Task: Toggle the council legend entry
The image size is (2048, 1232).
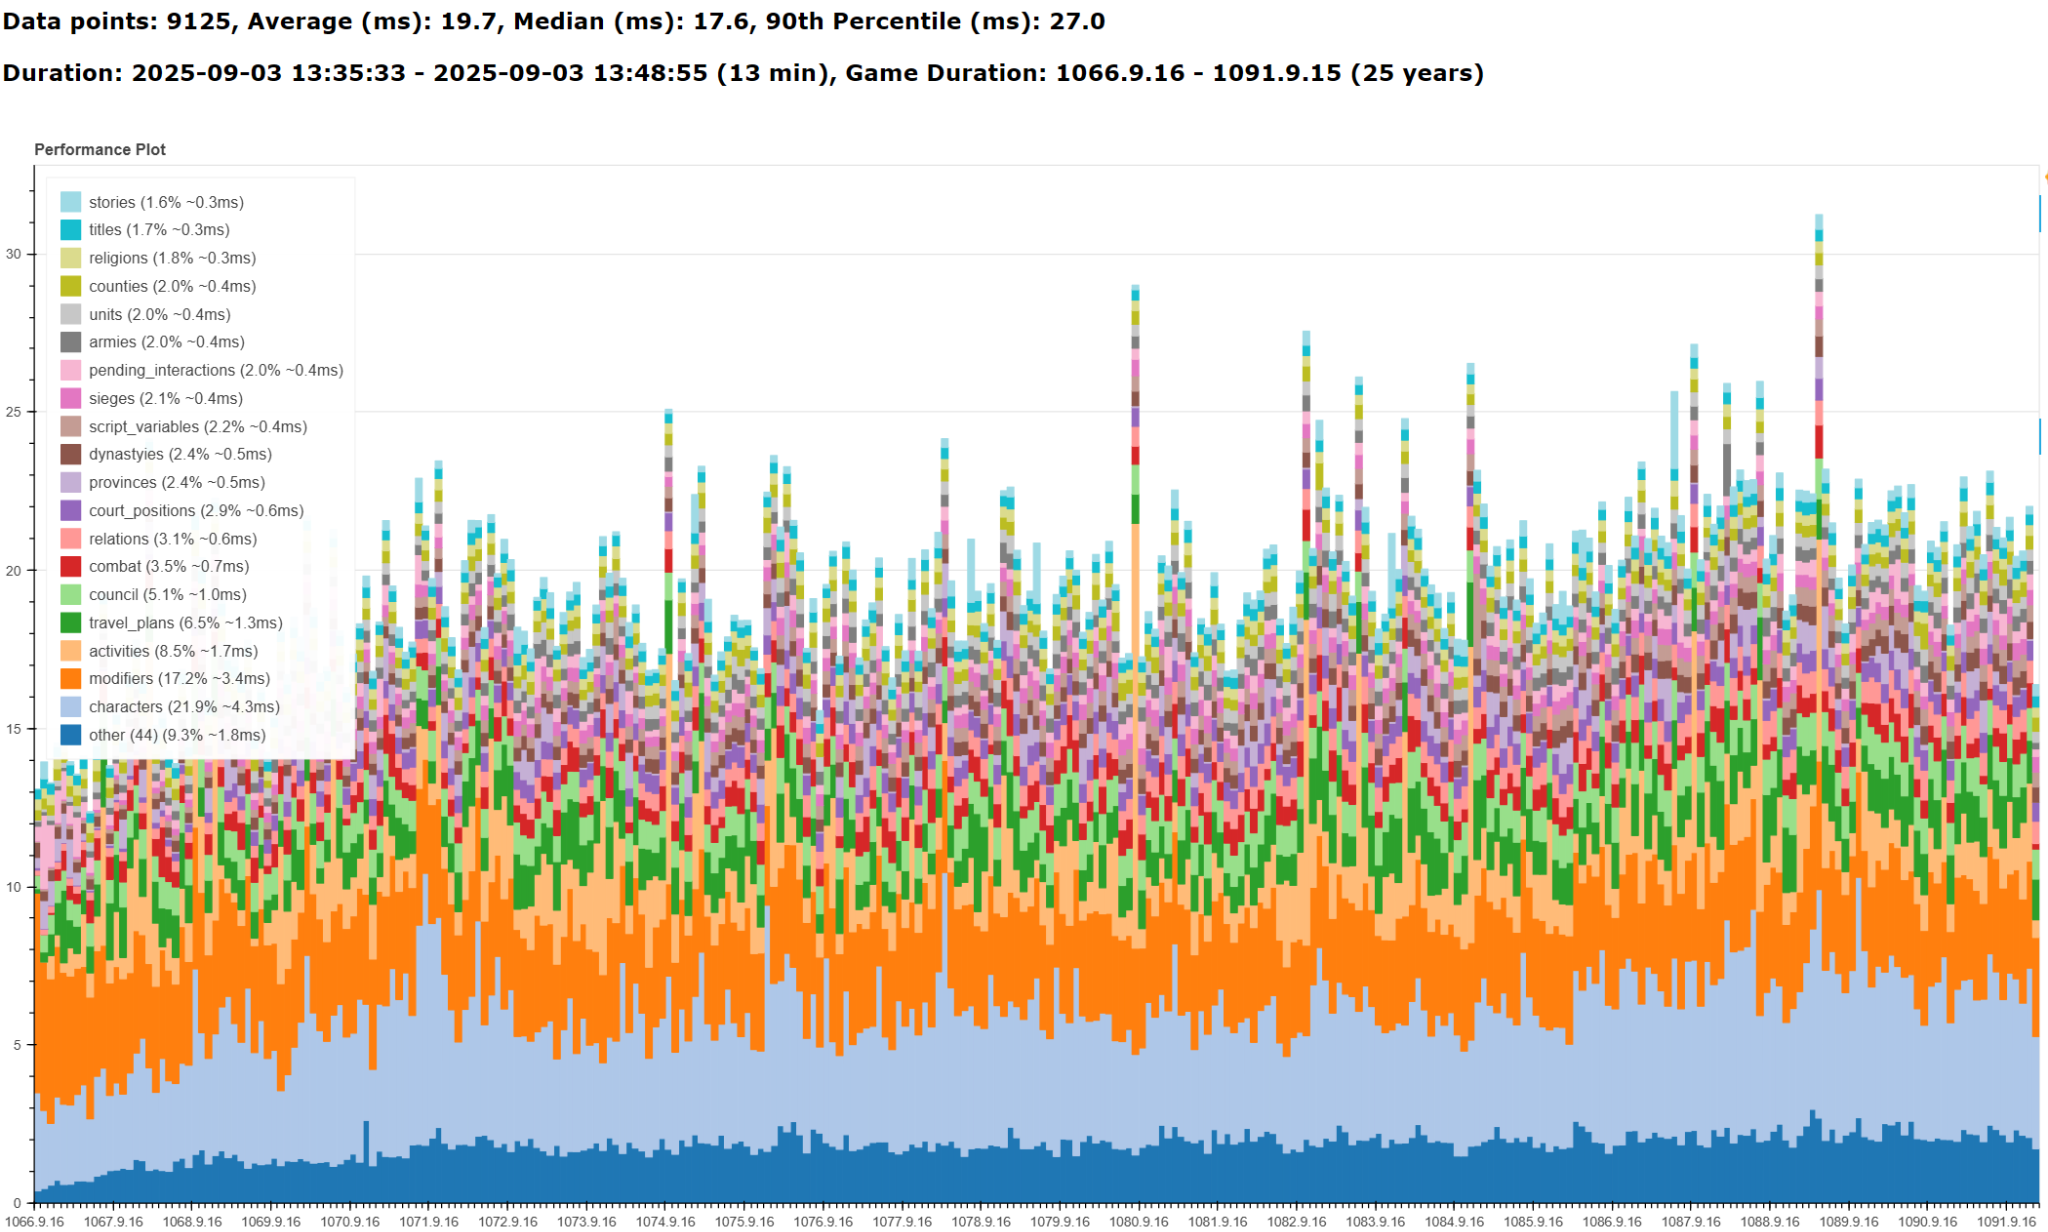Action: click(167, 594)
